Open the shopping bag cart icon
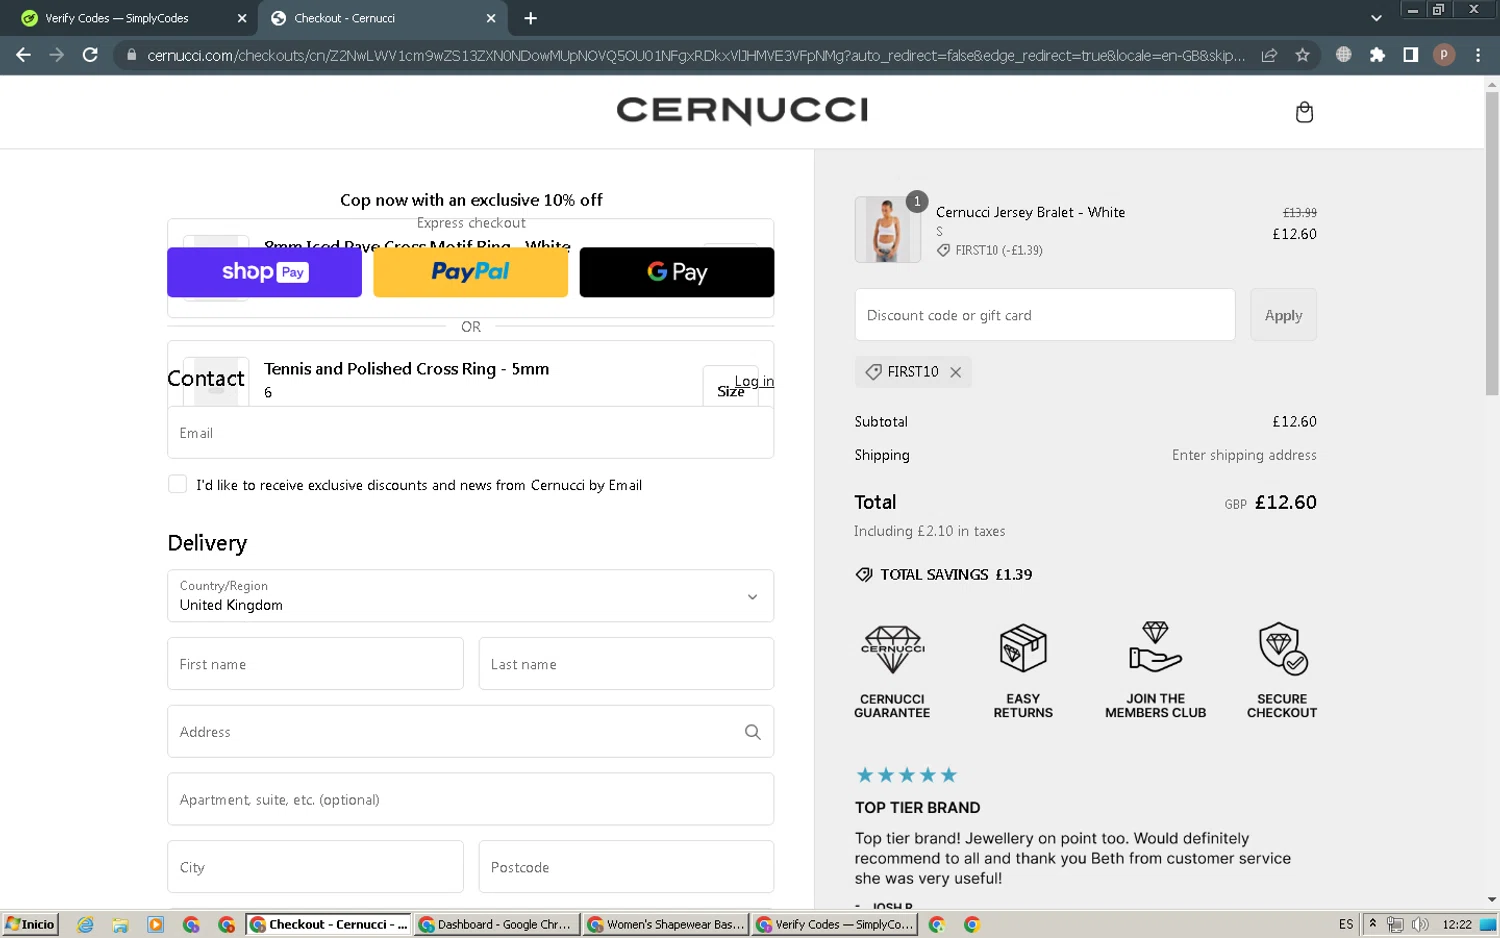Viewport: 1500px width, 938px height. coord(1304,112)
